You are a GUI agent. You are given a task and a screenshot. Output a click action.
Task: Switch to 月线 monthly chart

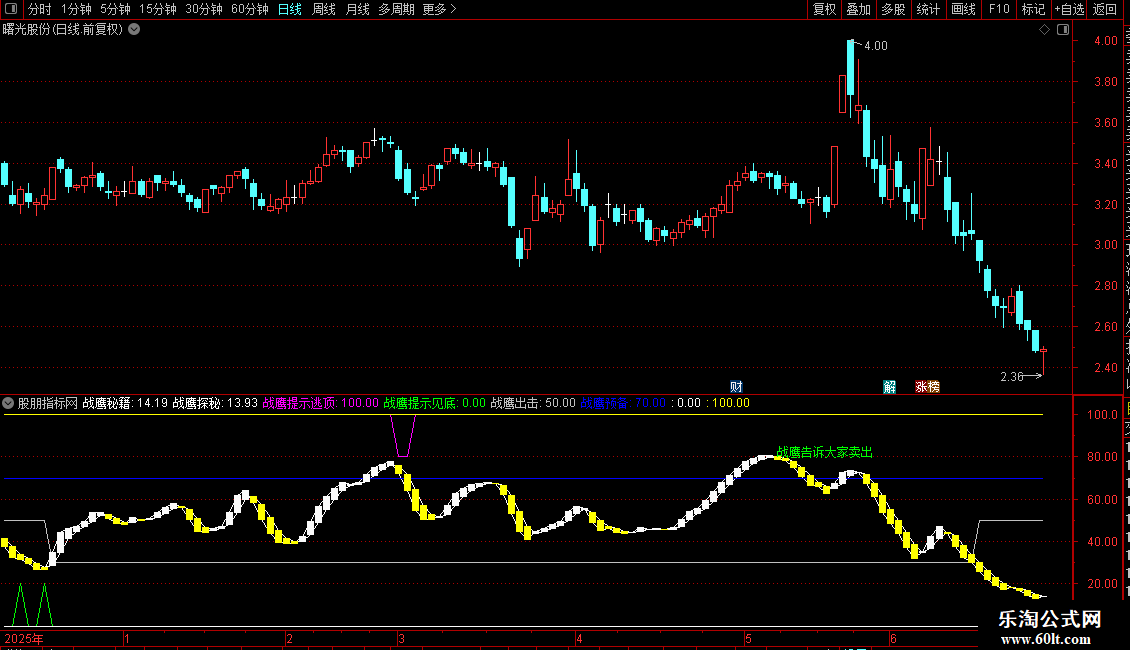[x=357, y=9]
